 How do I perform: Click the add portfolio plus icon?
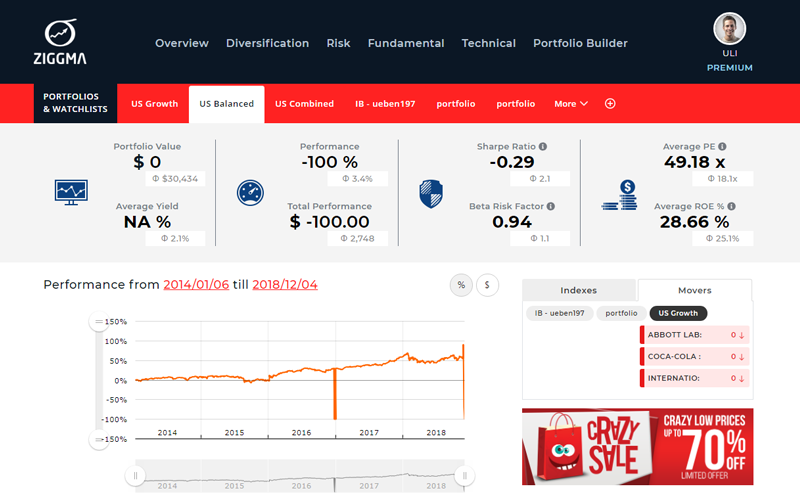[610, 104]
